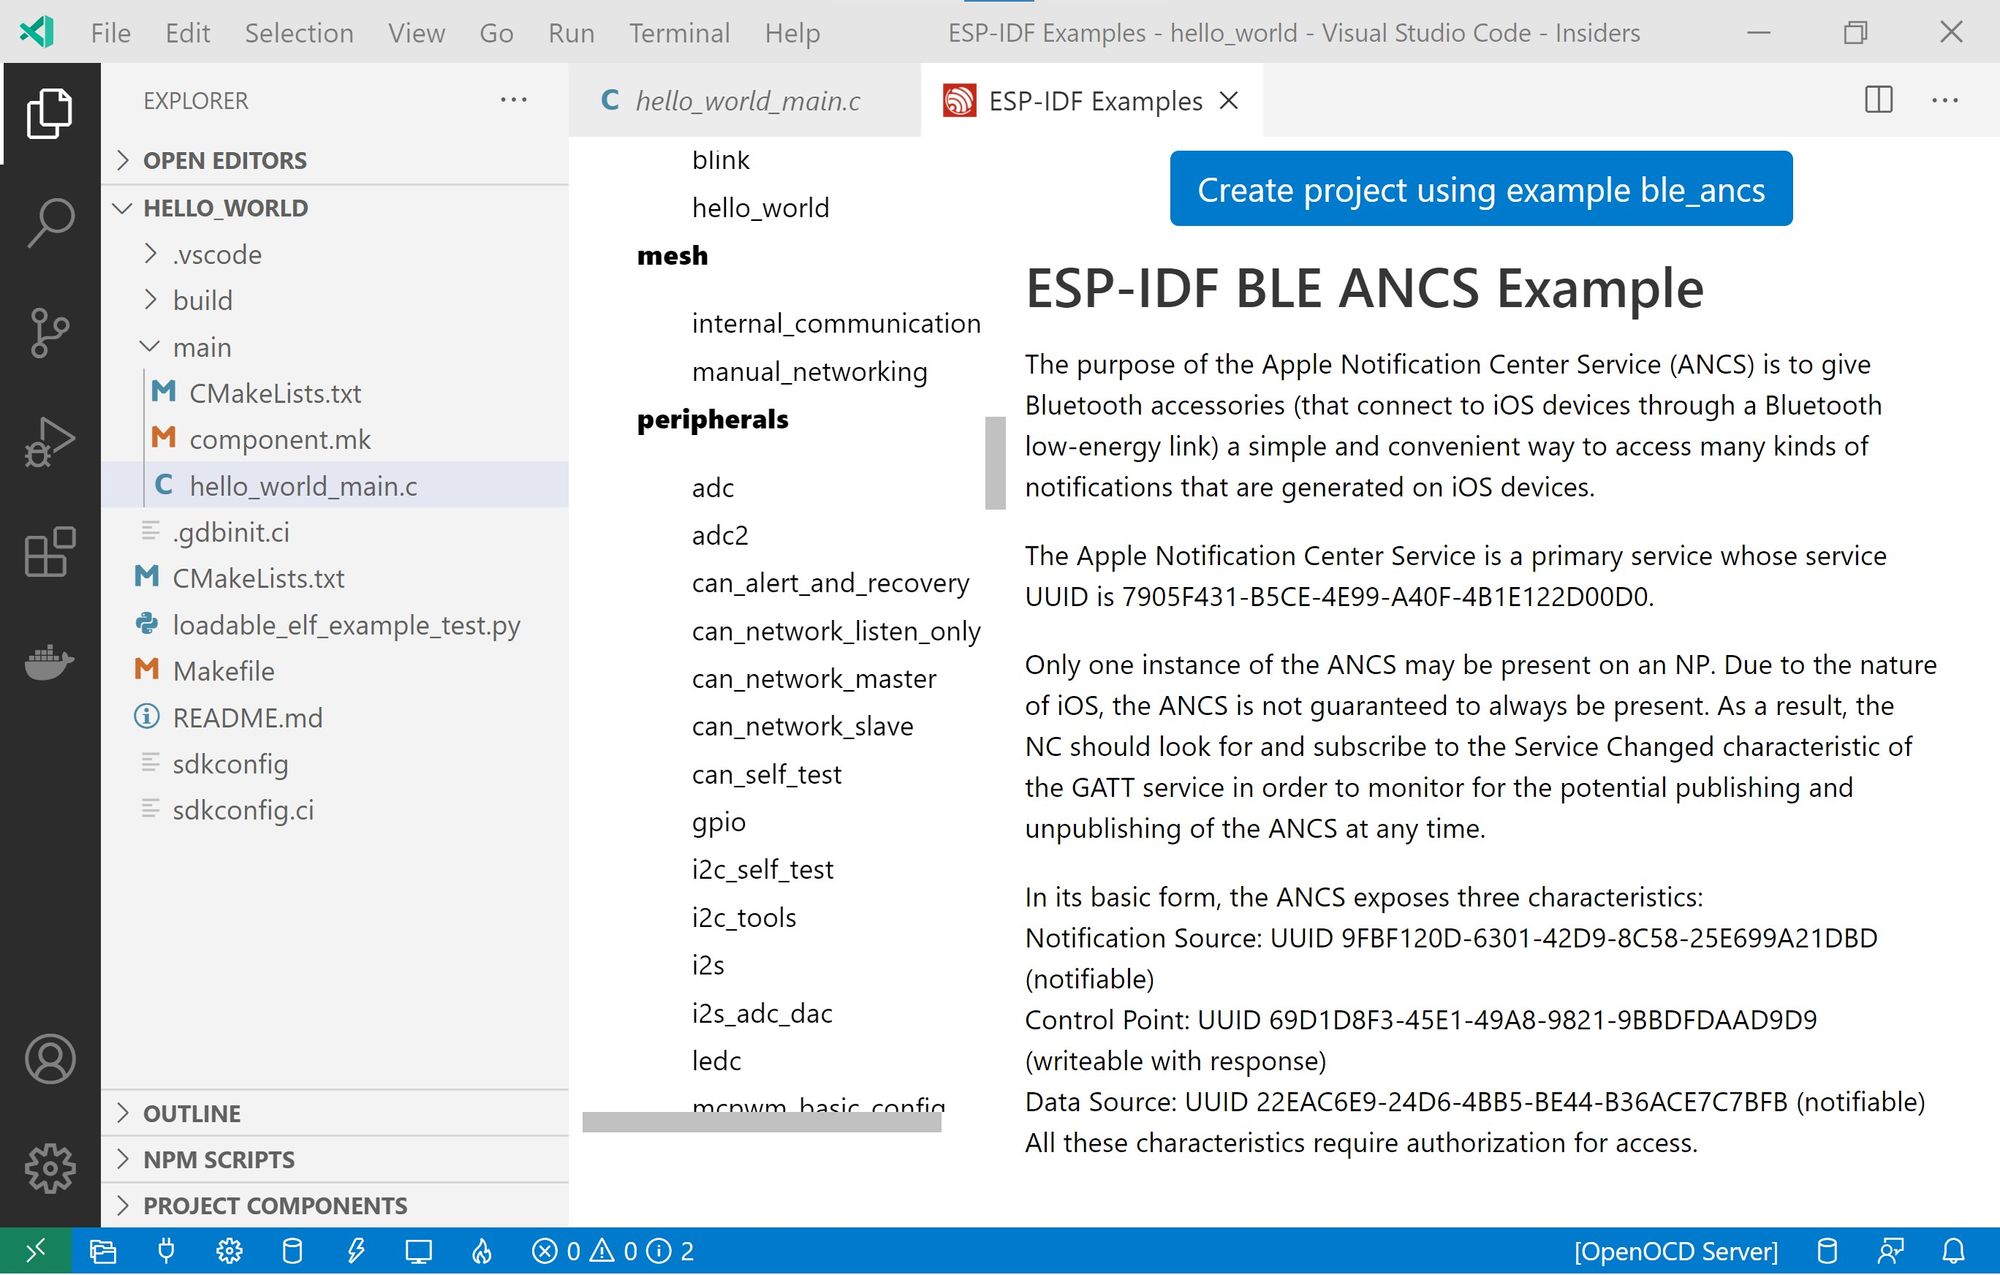Select the ESP-IDF Examples tab

1090,100
